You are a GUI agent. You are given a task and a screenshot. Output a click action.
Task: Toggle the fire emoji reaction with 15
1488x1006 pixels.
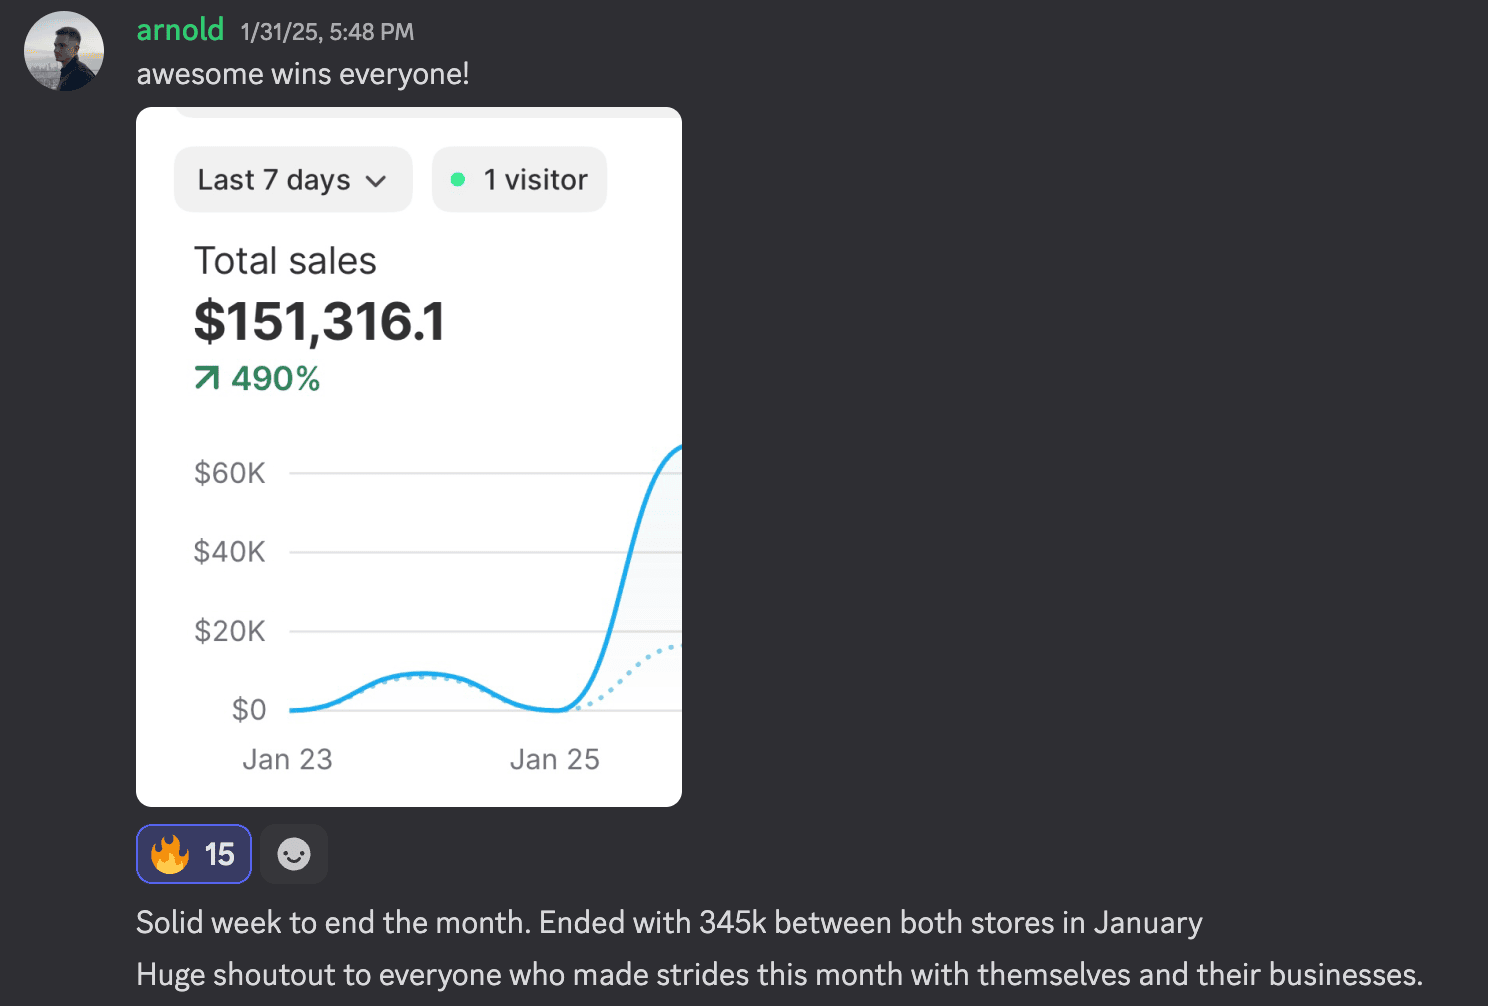(194, 854)
